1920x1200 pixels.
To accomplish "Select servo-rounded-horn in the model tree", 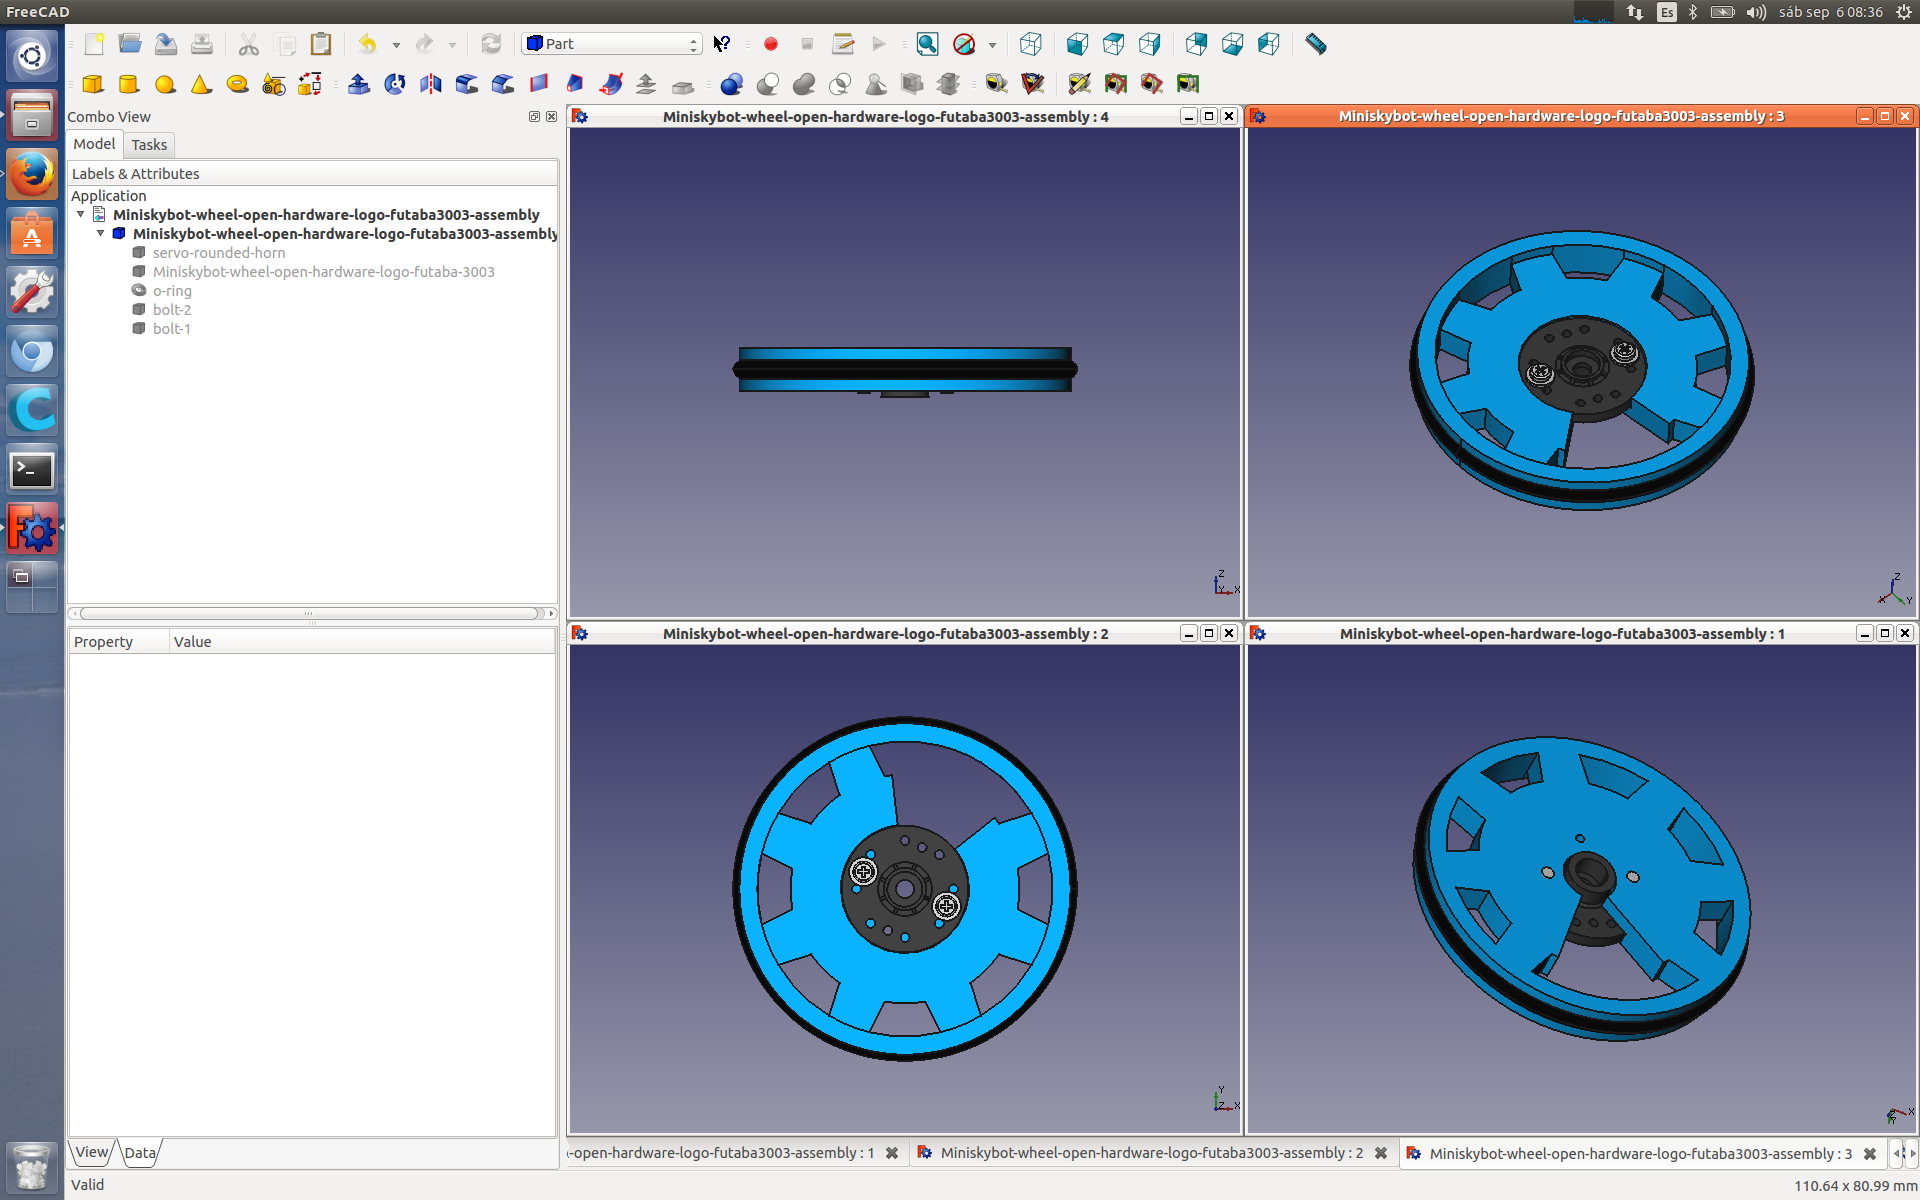I will (x=218, y=253).
